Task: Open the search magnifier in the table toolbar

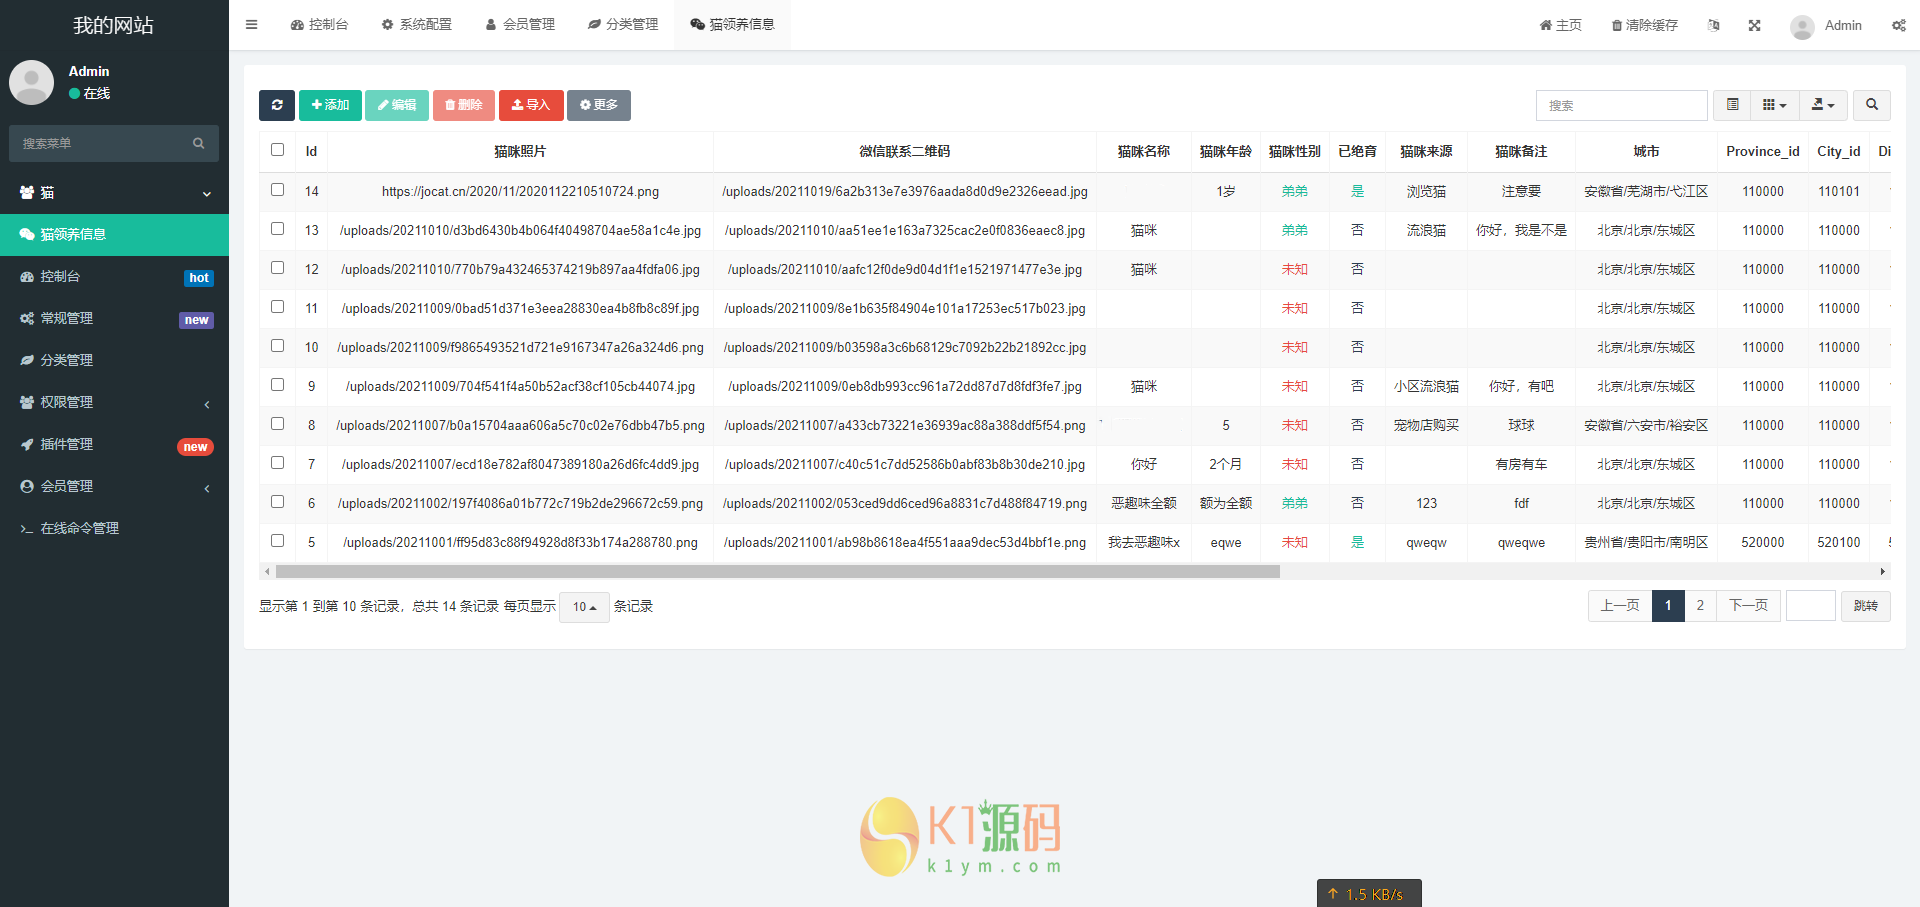Action: [x=1871, y=105]
